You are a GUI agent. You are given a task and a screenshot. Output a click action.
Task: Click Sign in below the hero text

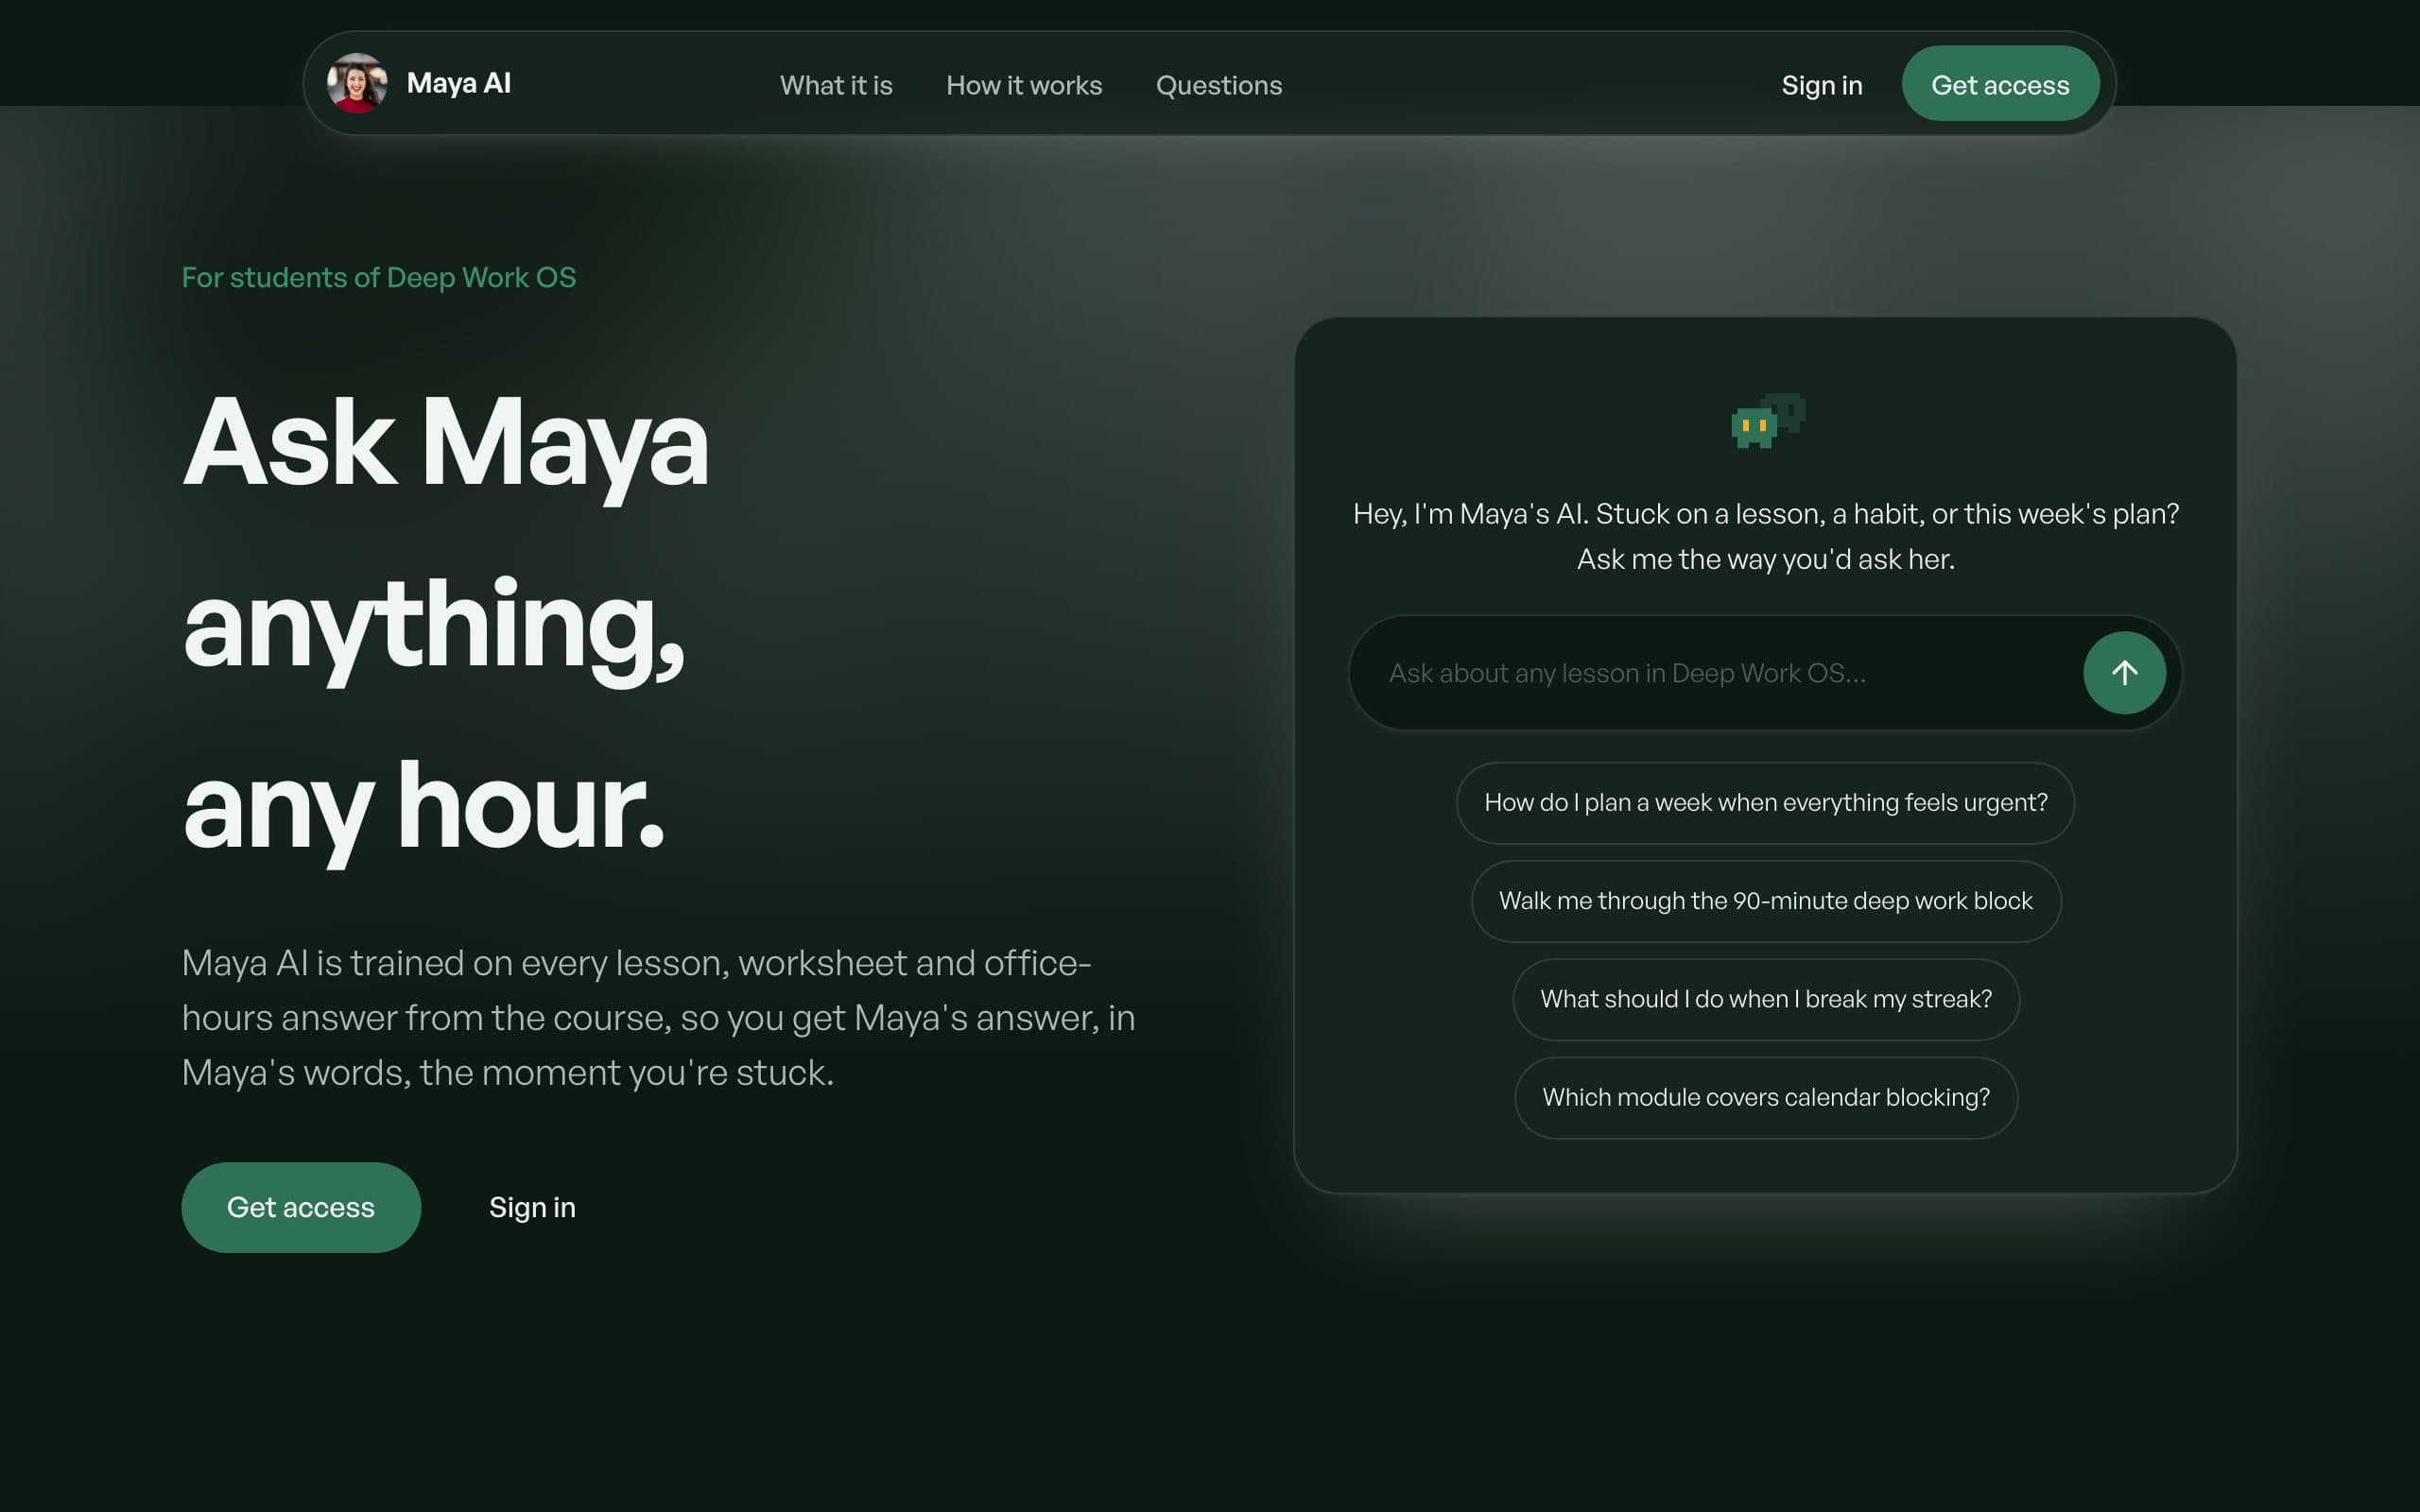point(532,1207)
